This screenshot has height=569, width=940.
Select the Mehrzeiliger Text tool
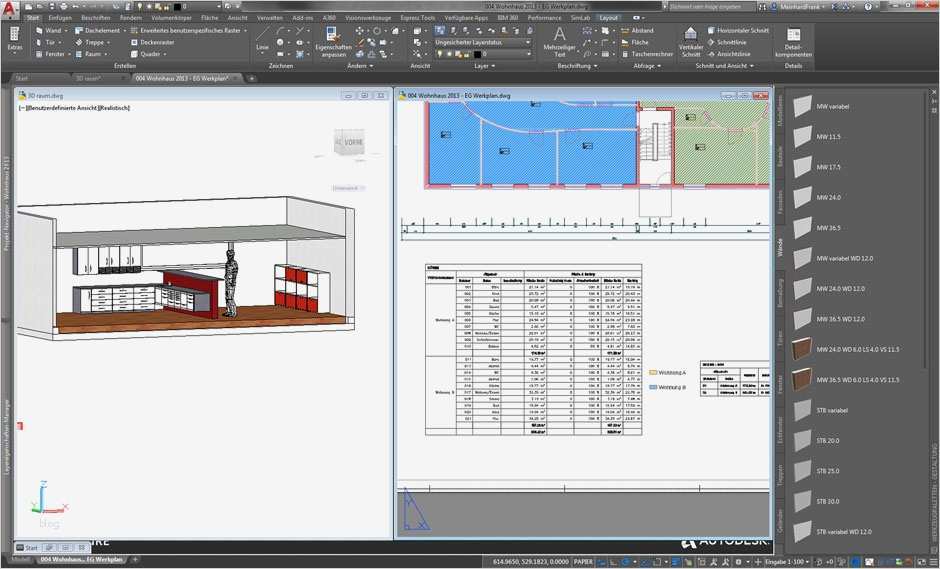pos(559,40)
